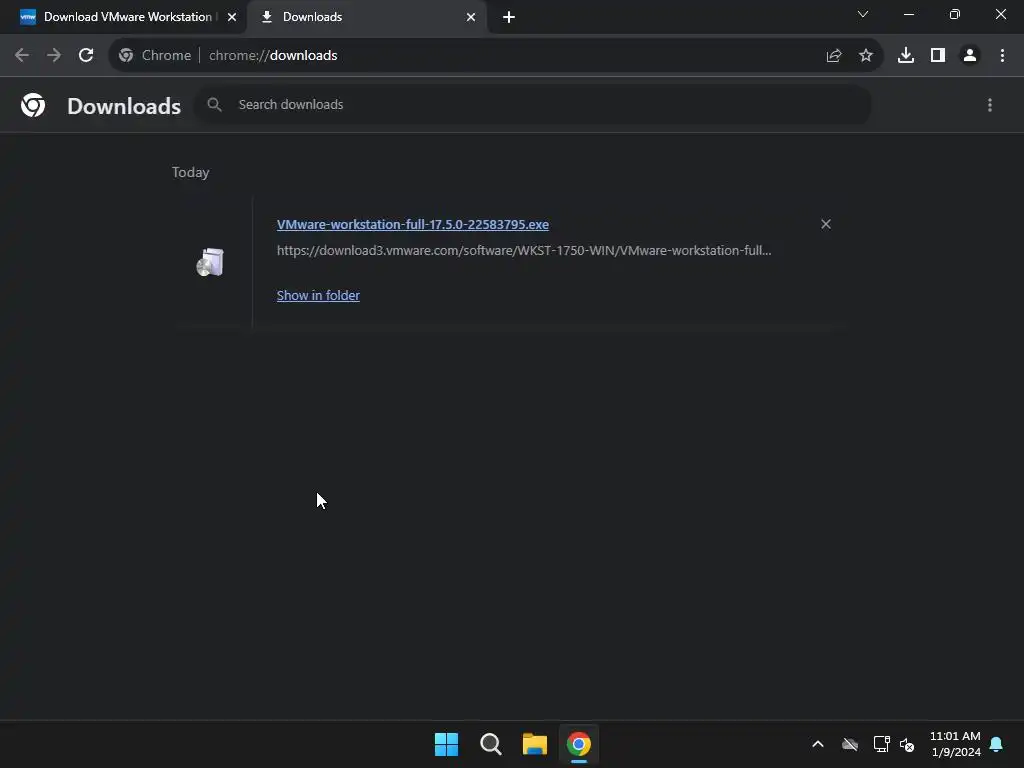The width and height of the screenshot is (1024, 768).
Task: Click the search magnifier icon in Downloads
Action: tap(214, 104)
